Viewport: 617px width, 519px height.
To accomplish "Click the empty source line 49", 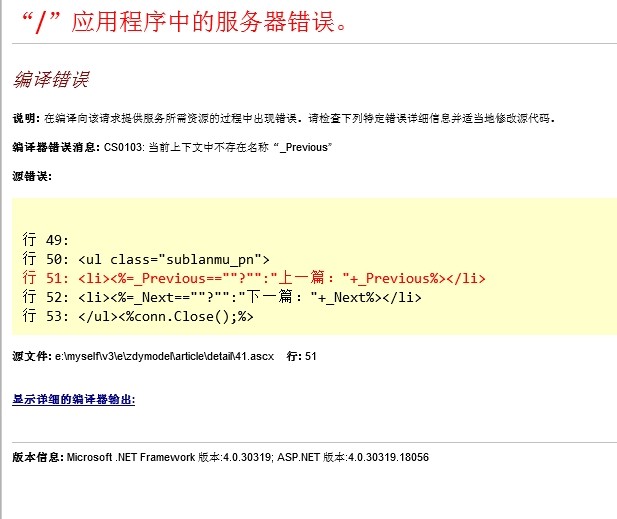I will point(44,240).
